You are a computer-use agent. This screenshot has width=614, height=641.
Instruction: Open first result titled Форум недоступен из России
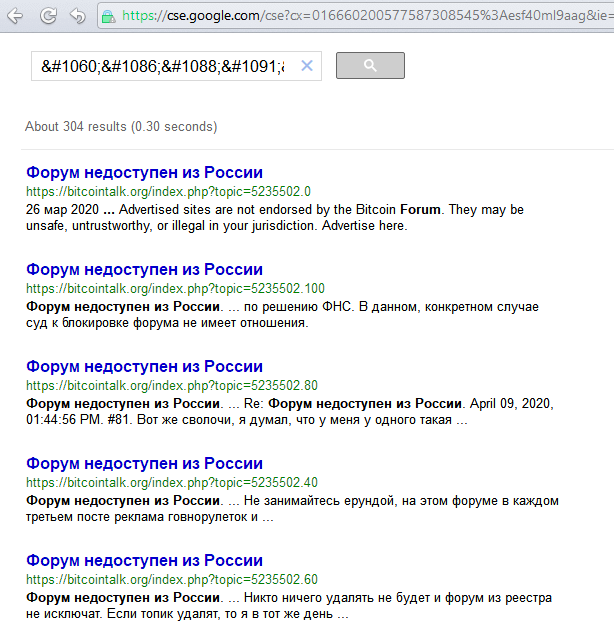tap(144, 173)
